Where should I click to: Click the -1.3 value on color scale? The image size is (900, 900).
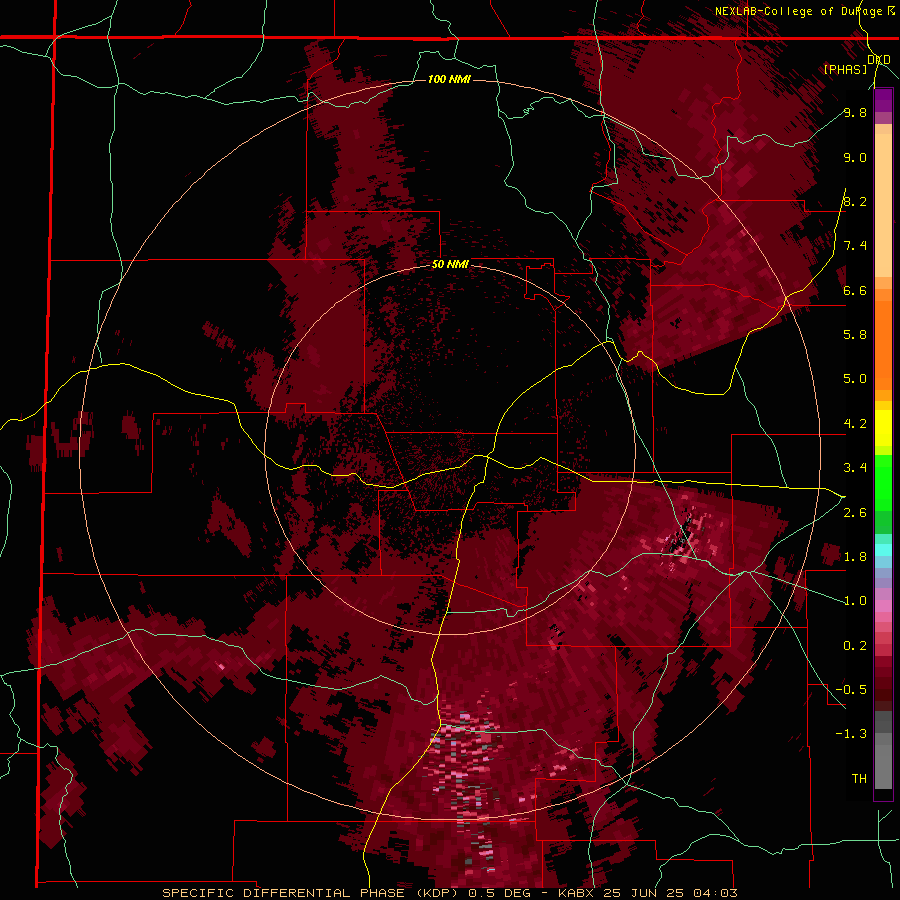tap(851, 734)
